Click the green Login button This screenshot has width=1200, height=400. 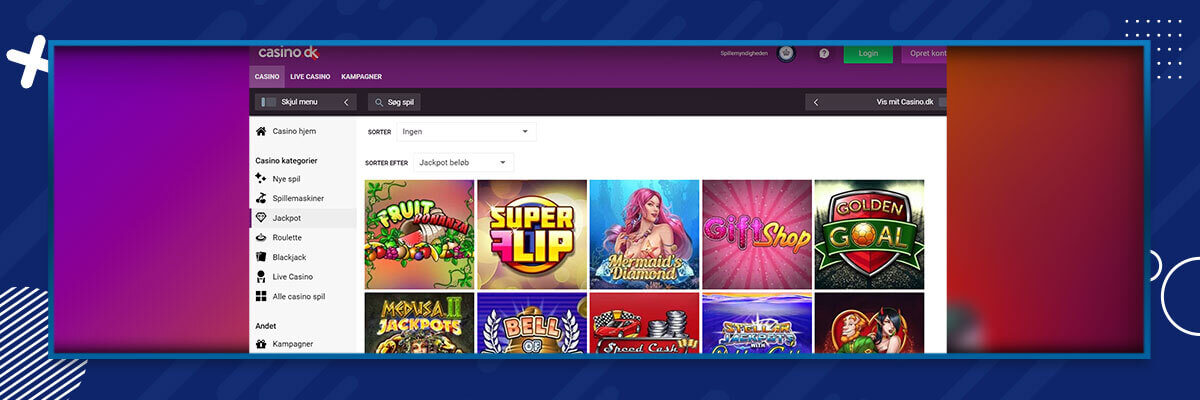[868, 53]
